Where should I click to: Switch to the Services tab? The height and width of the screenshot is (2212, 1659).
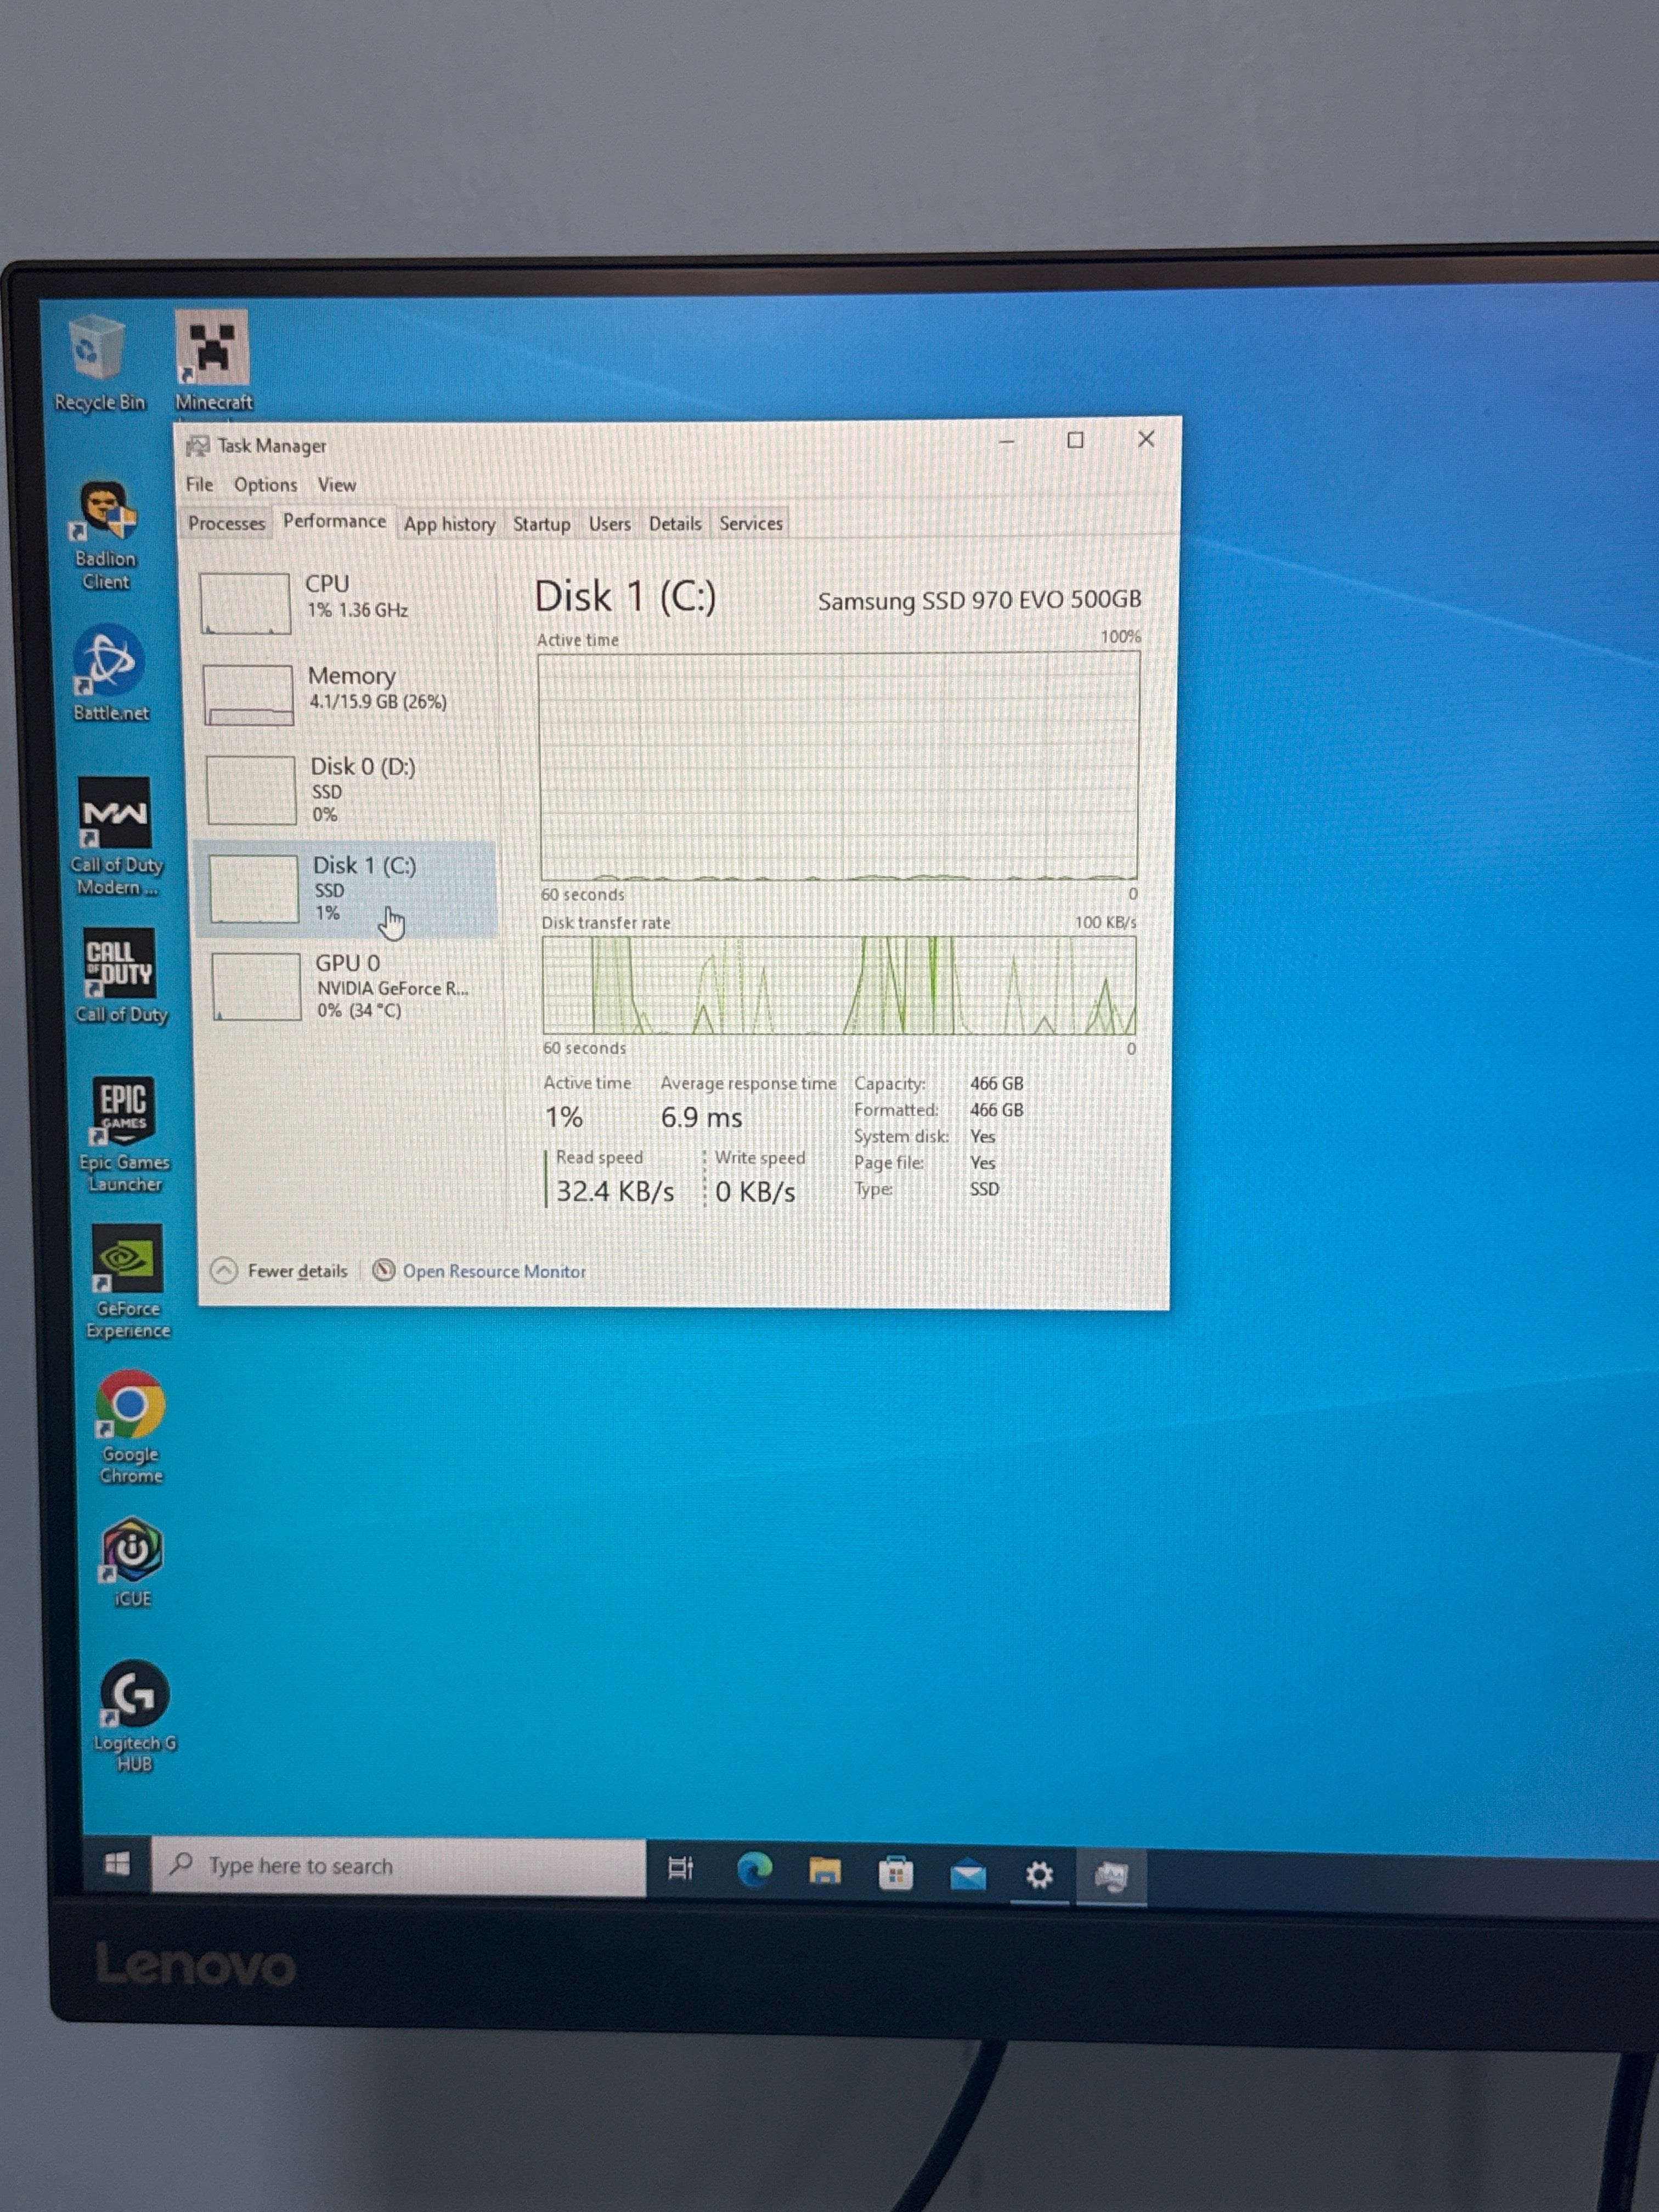click(751, 523)
